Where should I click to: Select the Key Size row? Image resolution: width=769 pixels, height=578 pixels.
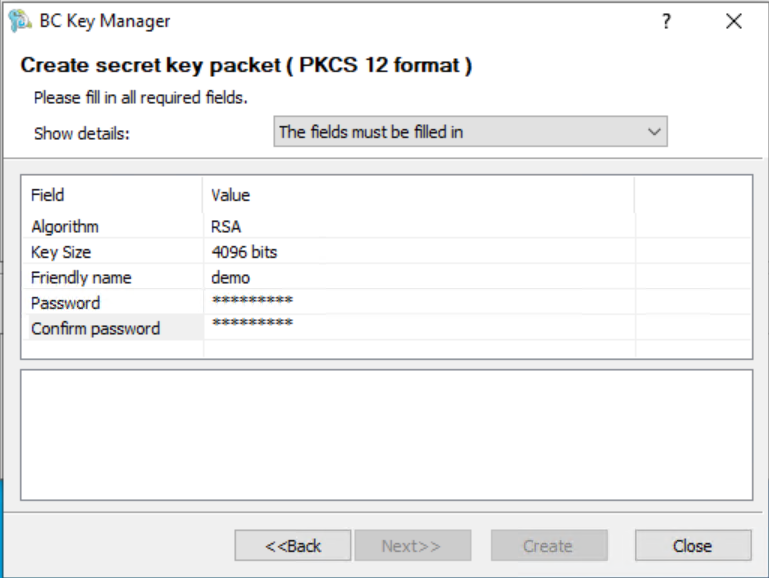pyautogui.click(x=61, y=252)
